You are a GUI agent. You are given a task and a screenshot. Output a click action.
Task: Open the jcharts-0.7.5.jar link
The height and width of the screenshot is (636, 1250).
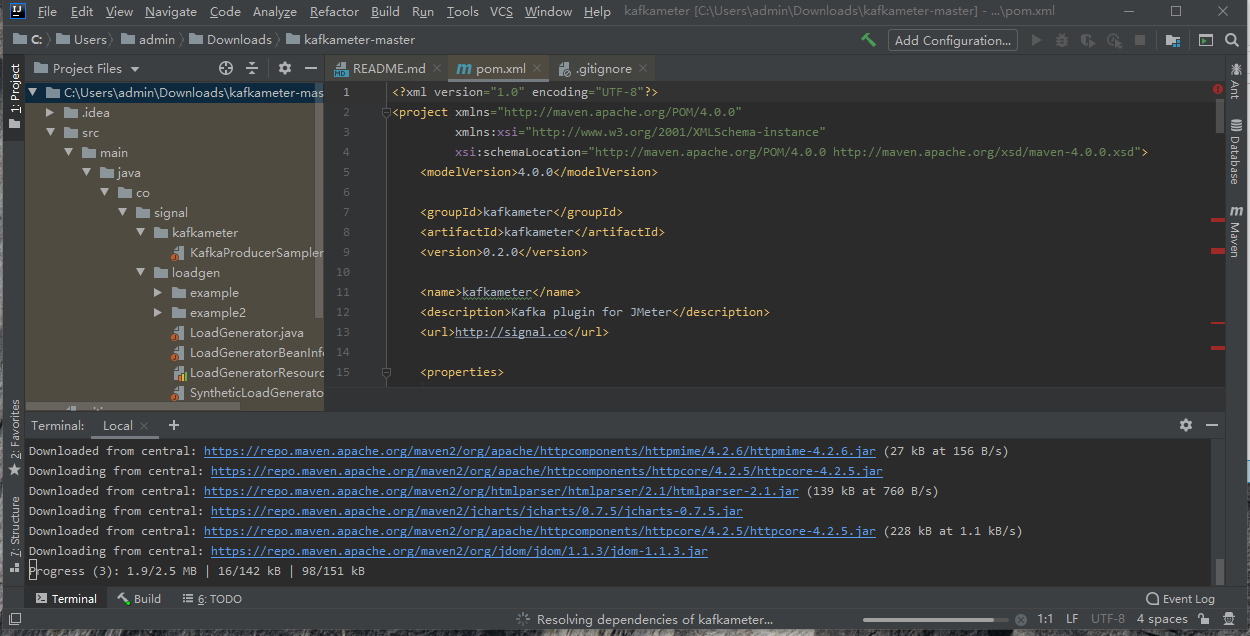(477, 511)
